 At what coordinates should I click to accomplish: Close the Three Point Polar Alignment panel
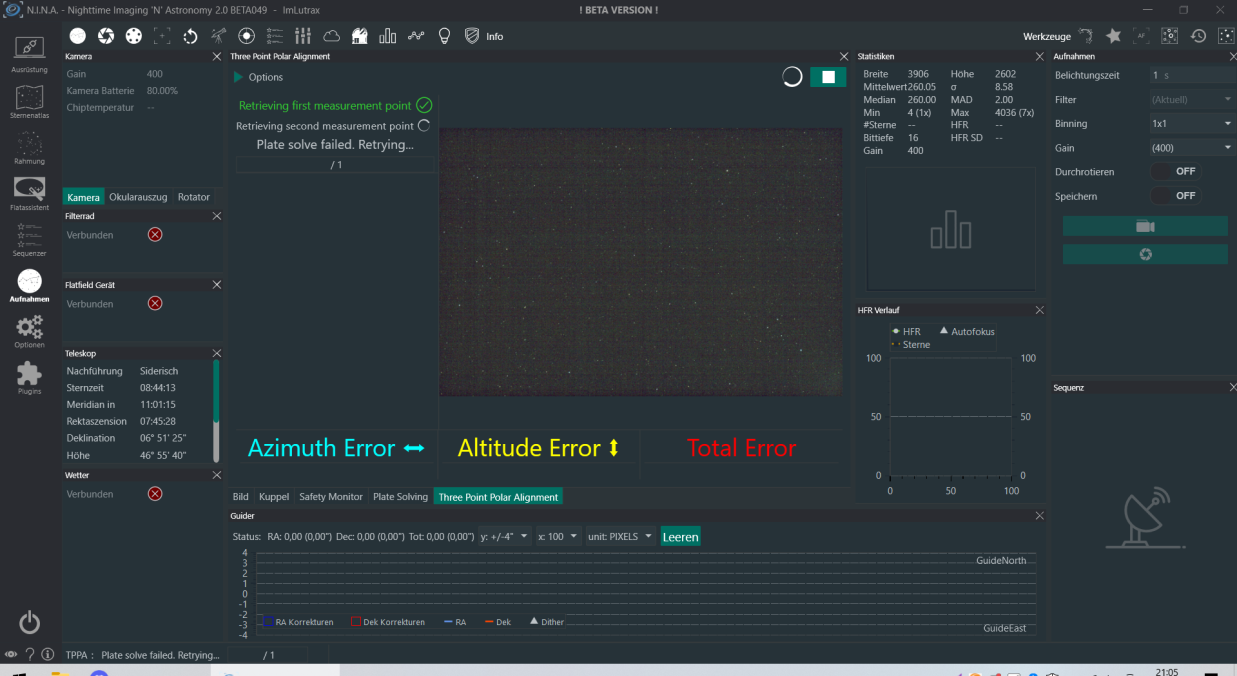(x=843, y=57)
